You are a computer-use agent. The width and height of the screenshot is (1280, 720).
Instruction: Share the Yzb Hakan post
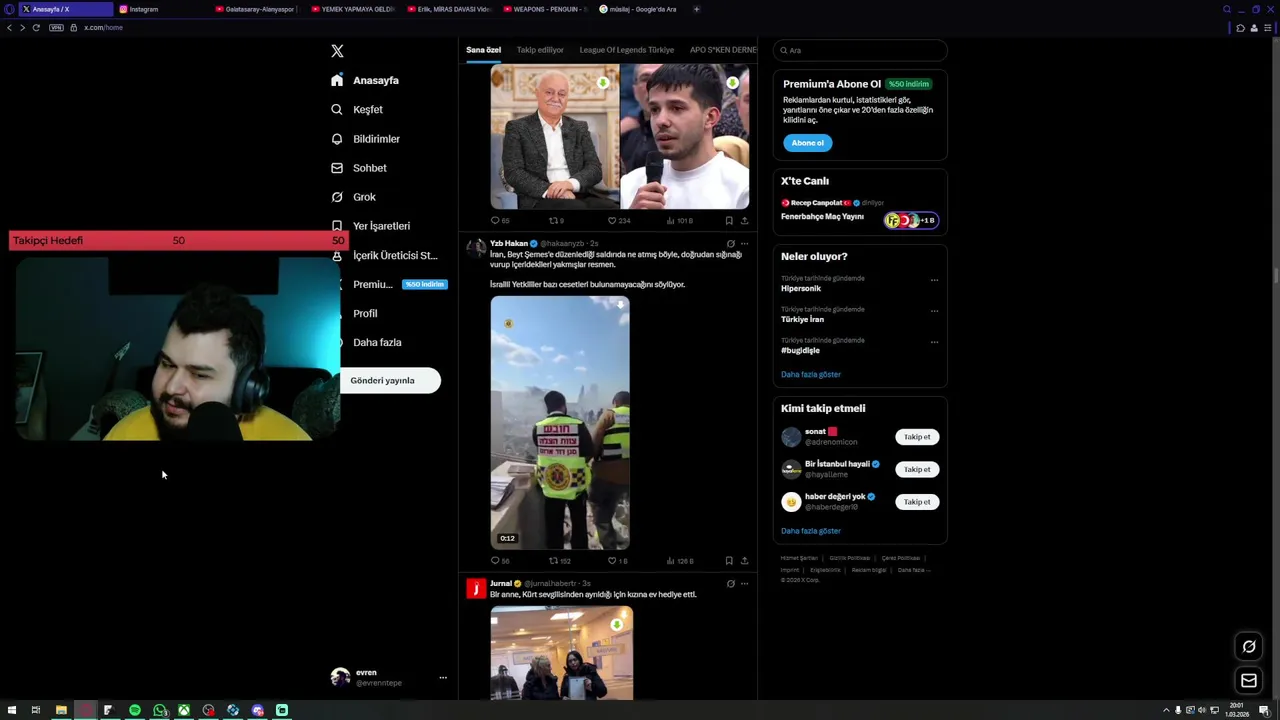coord(744,561)
